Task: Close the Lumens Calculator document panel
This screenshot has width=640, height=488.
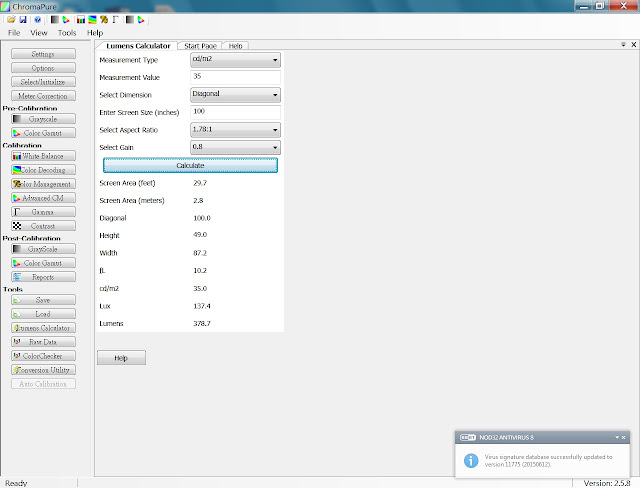Action: click(x=633, y=44)
